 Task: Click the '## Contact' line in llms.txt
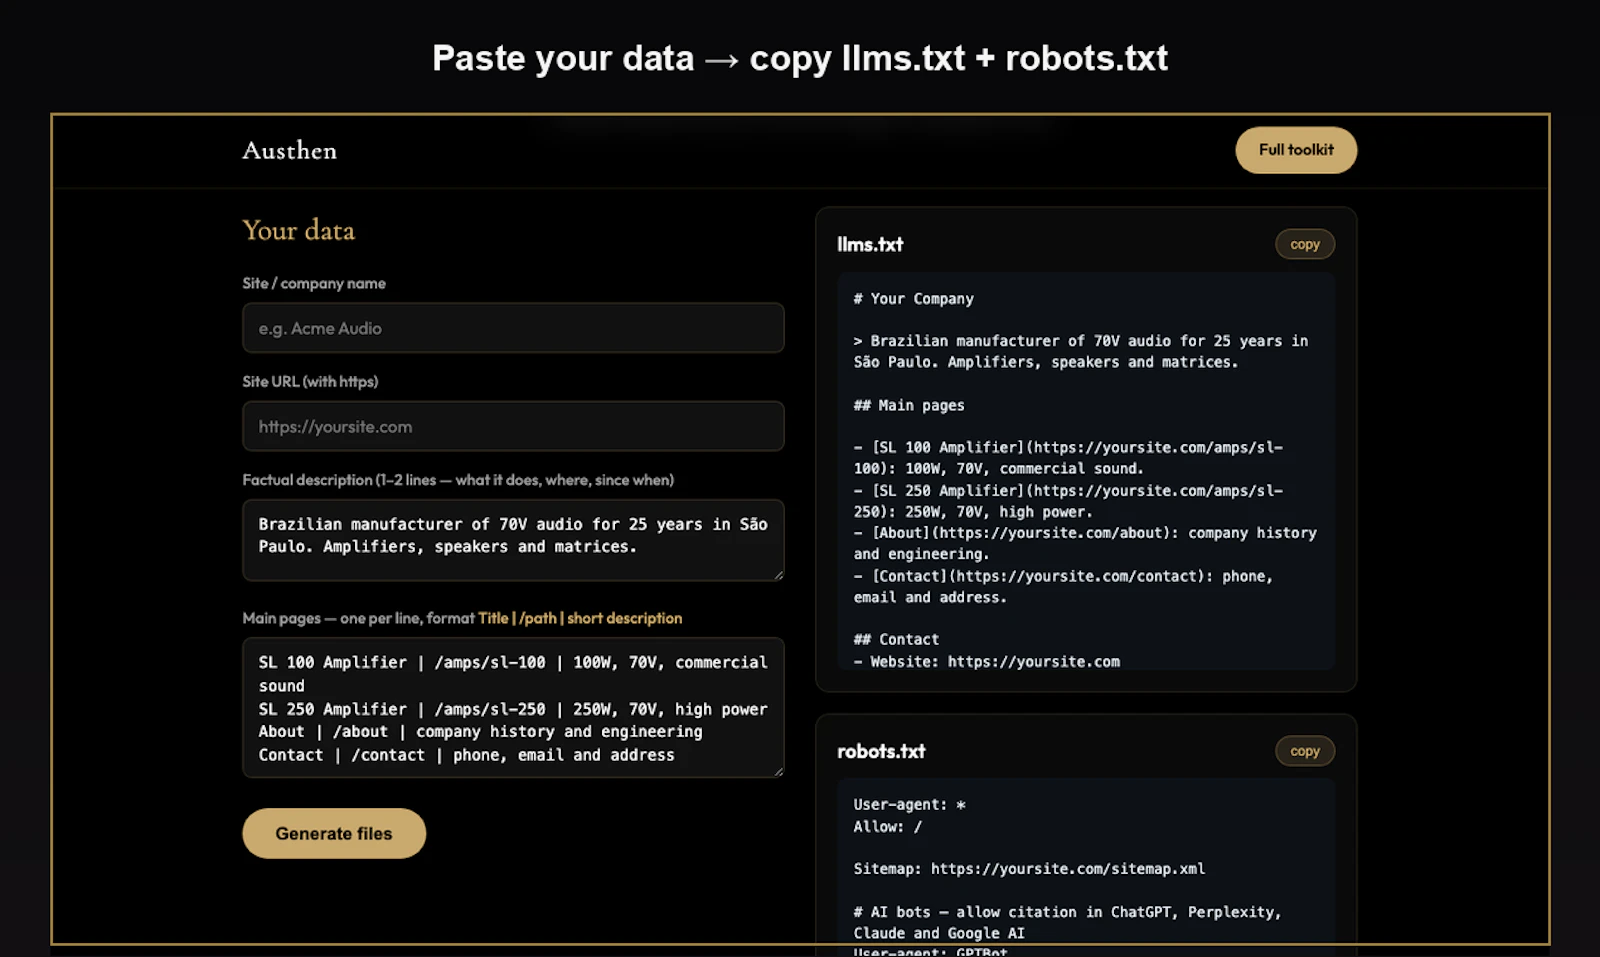(896, 639)
